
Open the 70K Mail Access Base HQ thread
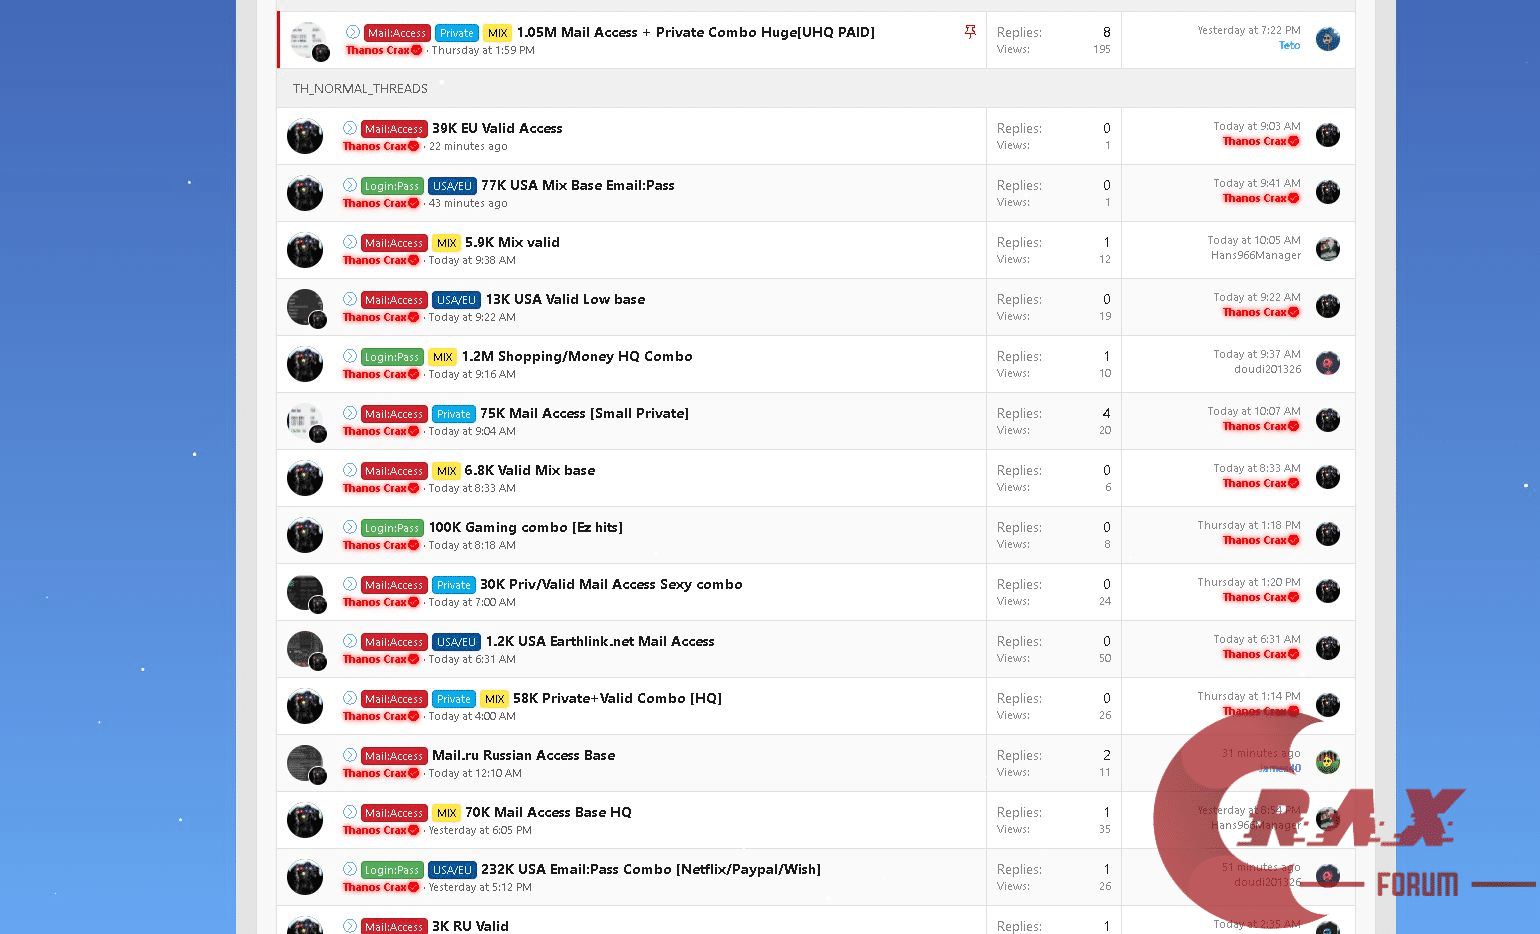tap(548, 812)
